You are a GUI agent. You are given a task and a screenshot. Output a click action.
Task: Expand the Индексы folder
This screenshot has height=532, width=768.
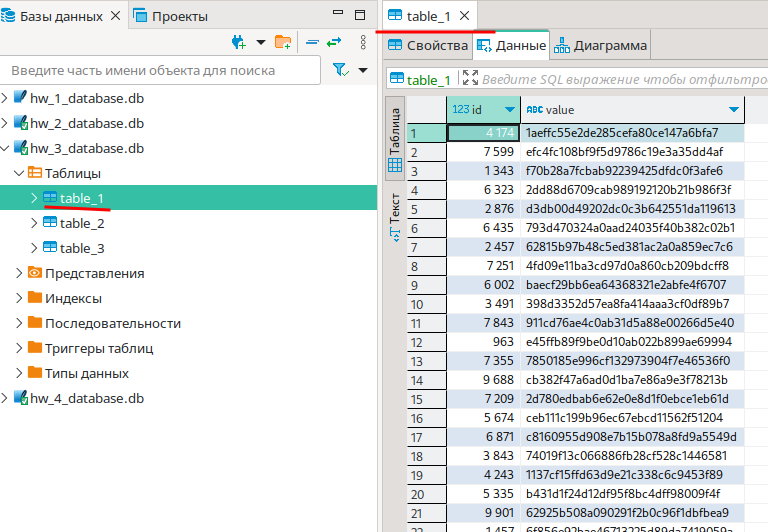pyautogui.click(x=19, y=298)
